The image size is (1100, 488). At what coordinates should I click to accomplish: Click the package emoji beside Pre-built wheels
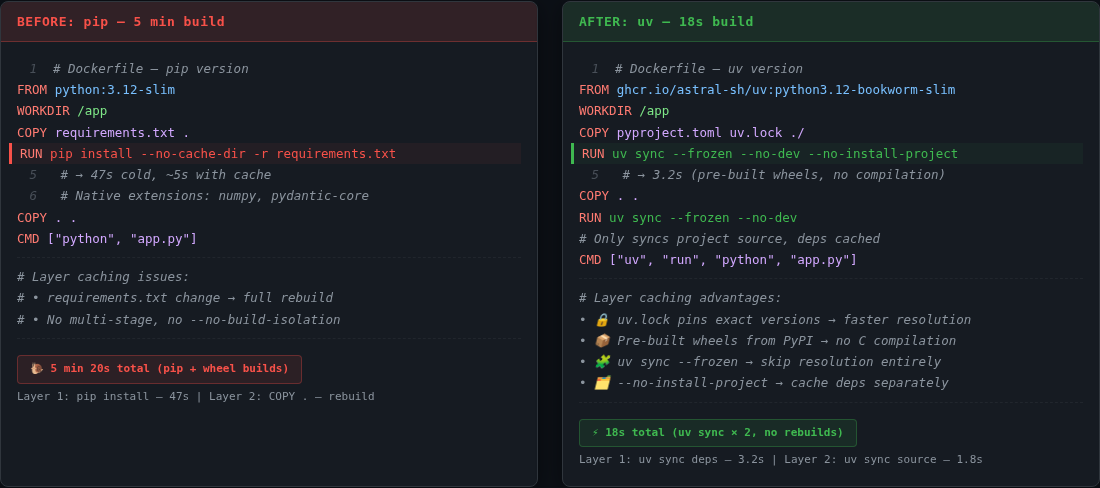[x=602, y=341]
